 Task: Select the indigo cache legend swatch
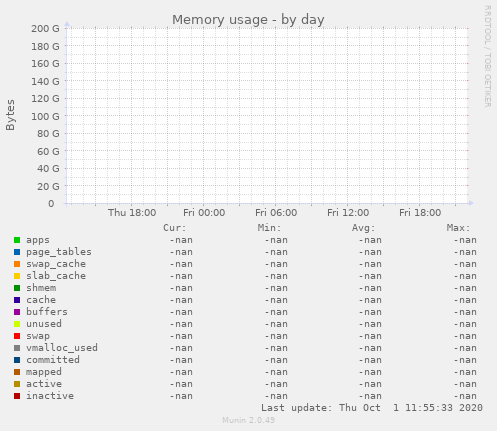coord(17,300)
